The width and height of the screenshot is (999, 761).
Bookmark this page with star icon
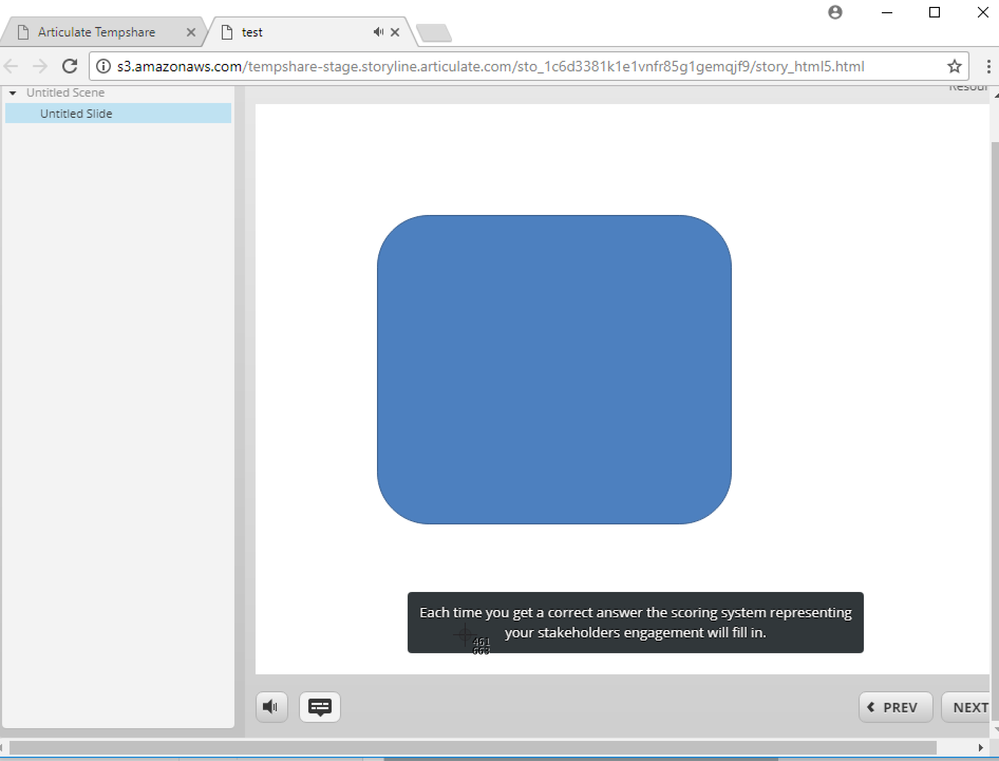pos(954,66)
